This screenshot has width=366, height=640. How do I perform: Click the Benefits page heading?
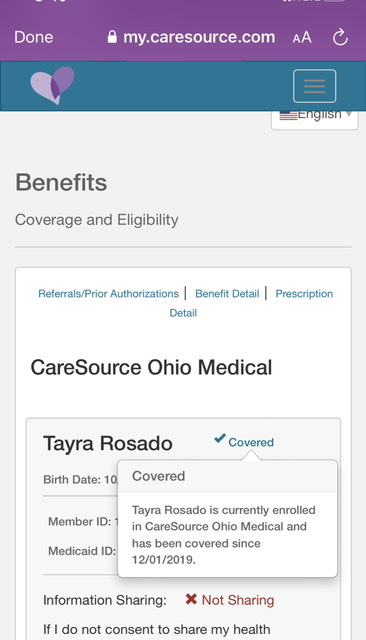click(x=61, y=182)
